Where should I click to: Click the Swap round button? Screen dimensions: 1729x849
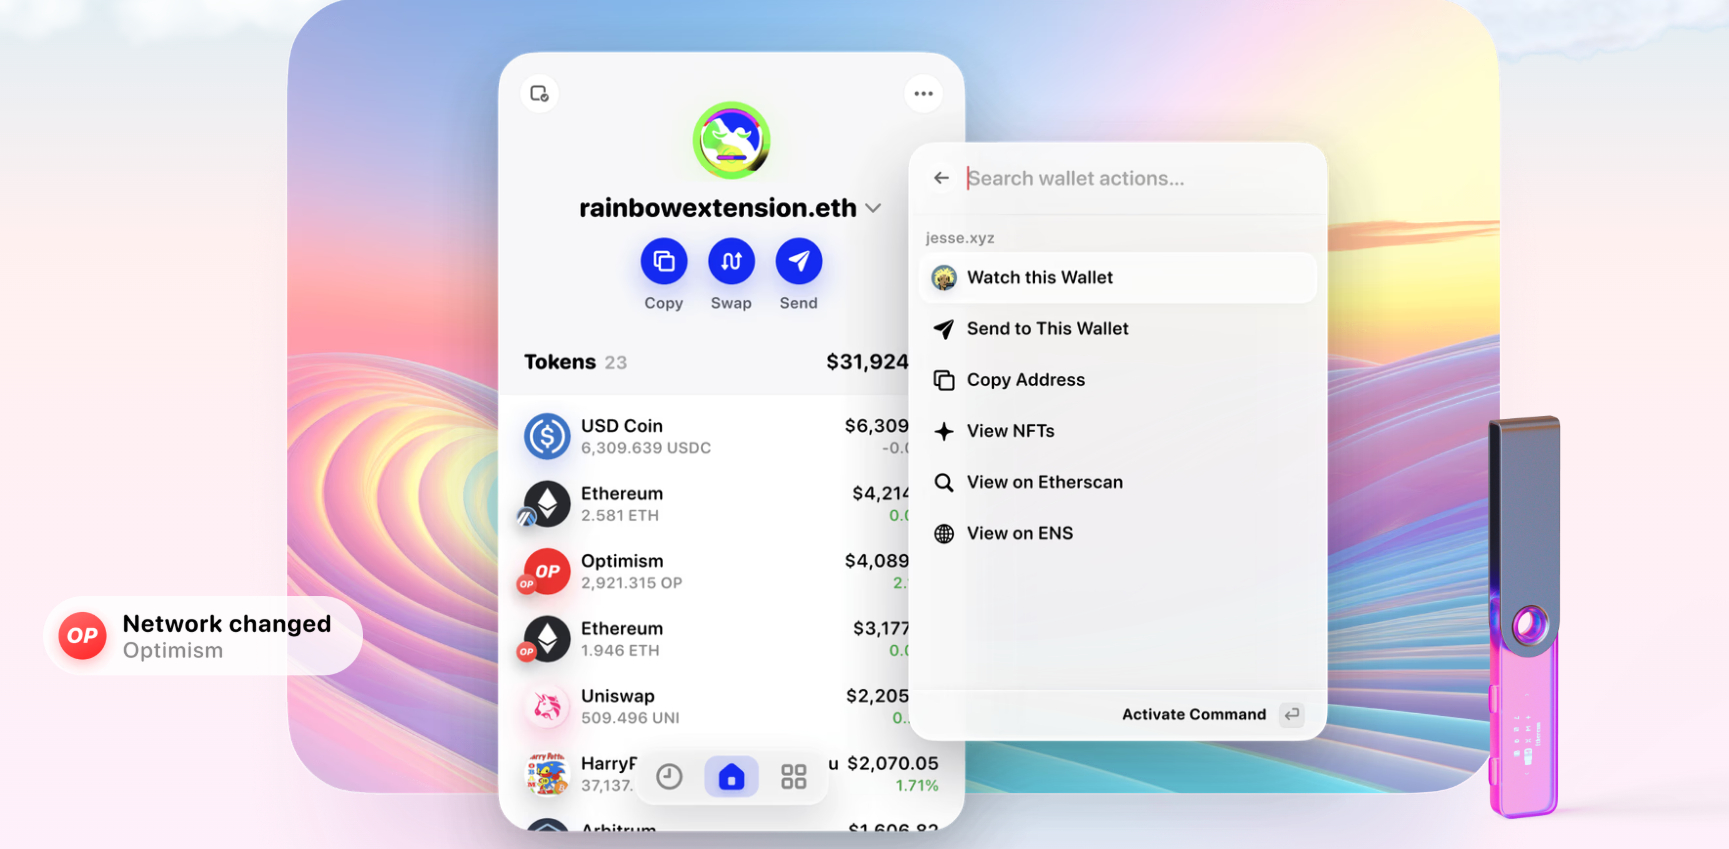[731, 262]
